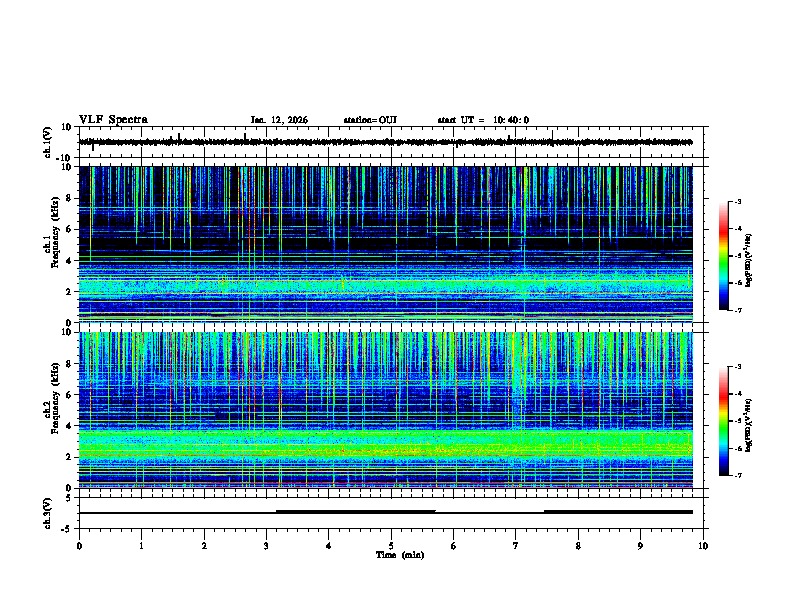Click the ch.2 spectrogram "6" kHz tick label

point(69,395)
